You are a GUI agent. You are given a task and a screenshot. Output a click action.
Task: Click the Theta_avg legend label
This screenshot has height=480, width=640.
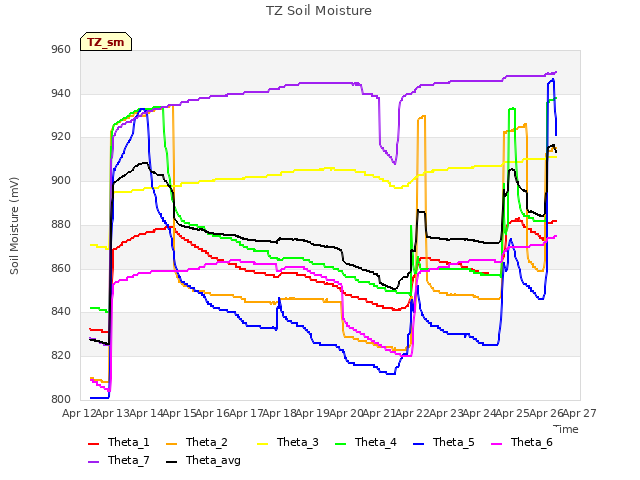(x=213, y=460)
